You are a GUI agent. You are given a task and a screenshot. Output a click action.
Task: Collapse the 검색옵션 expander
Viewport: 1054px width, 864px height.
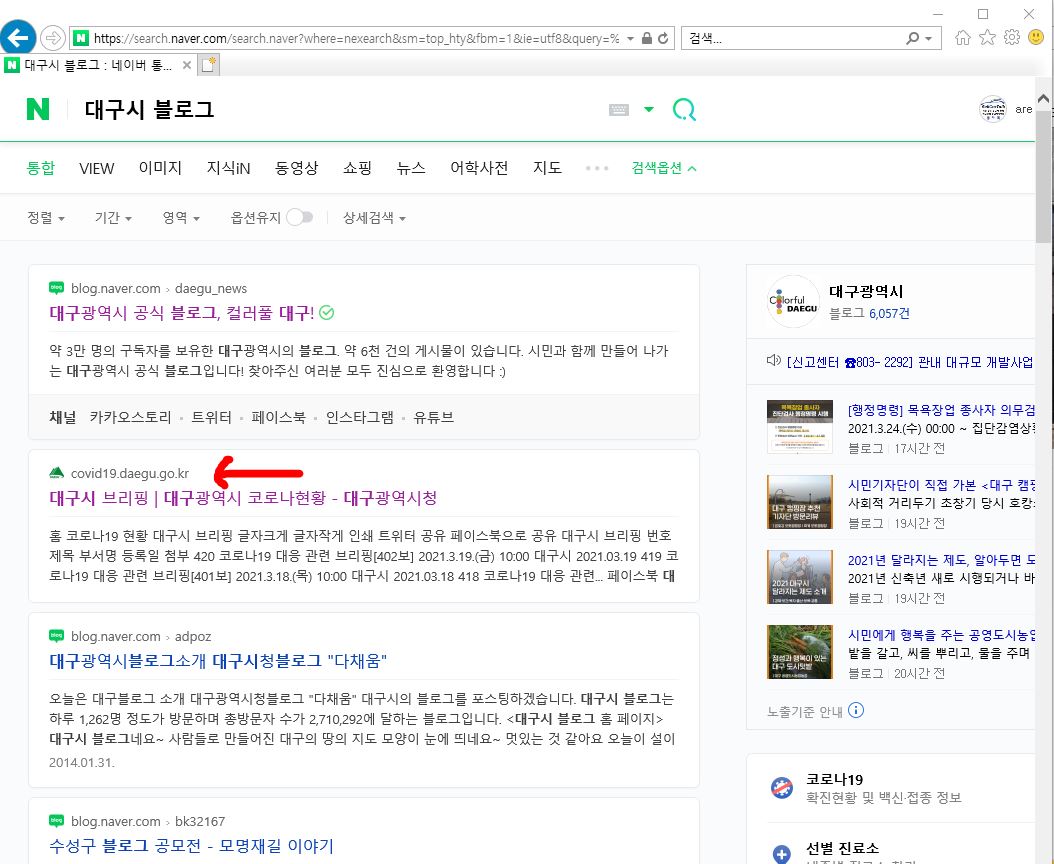tap(663, 168)
